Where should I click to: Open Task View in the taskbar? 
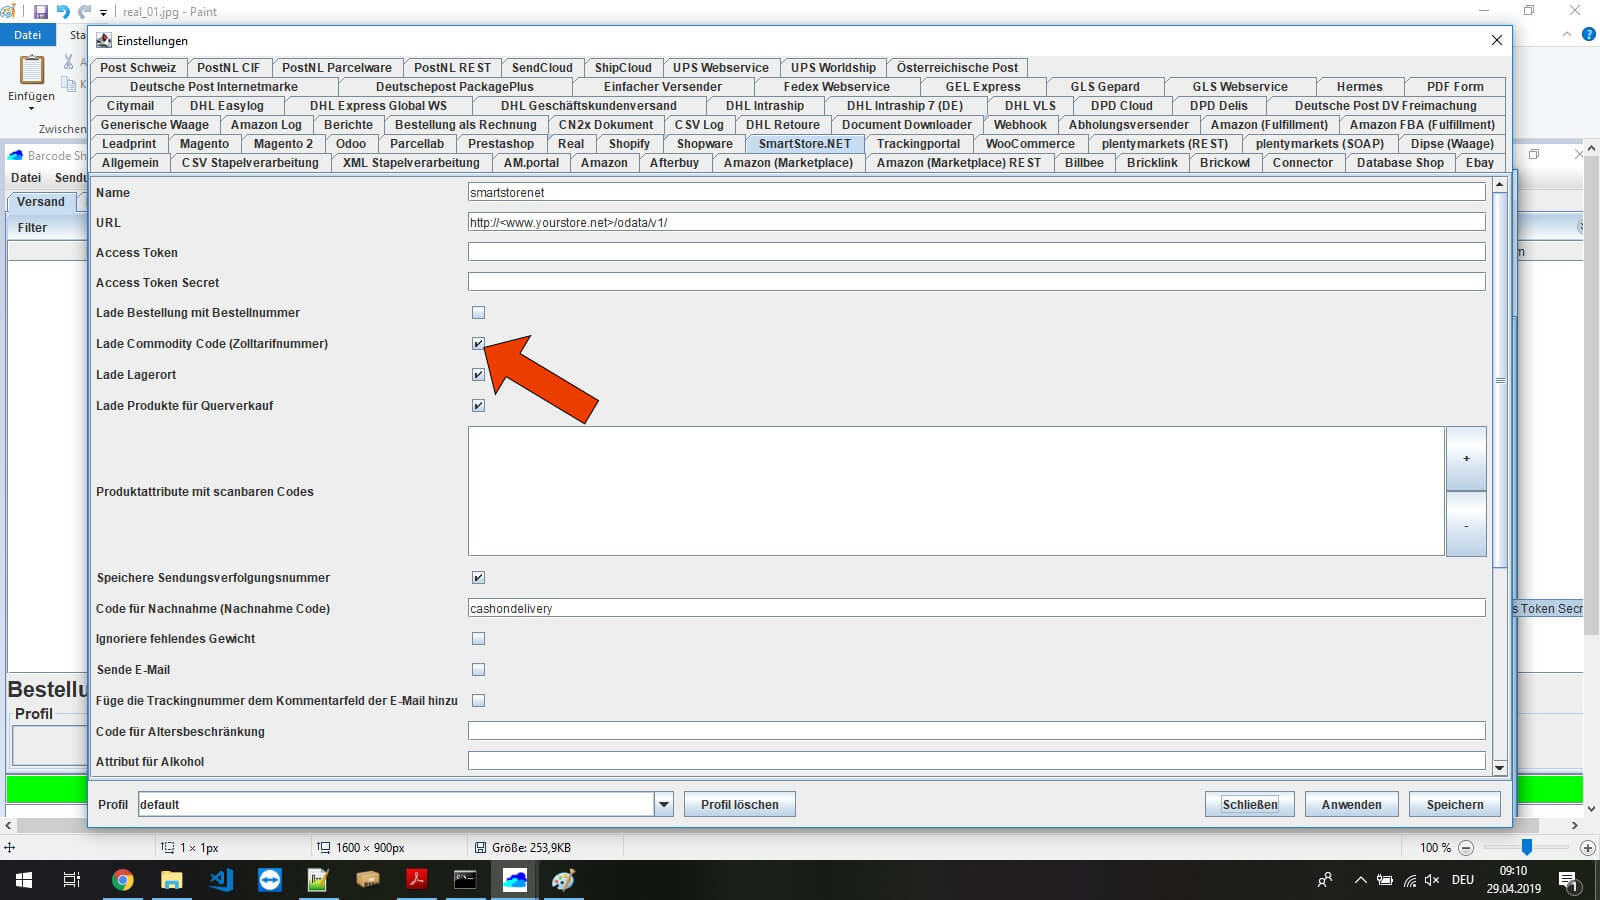pos(72,880)
